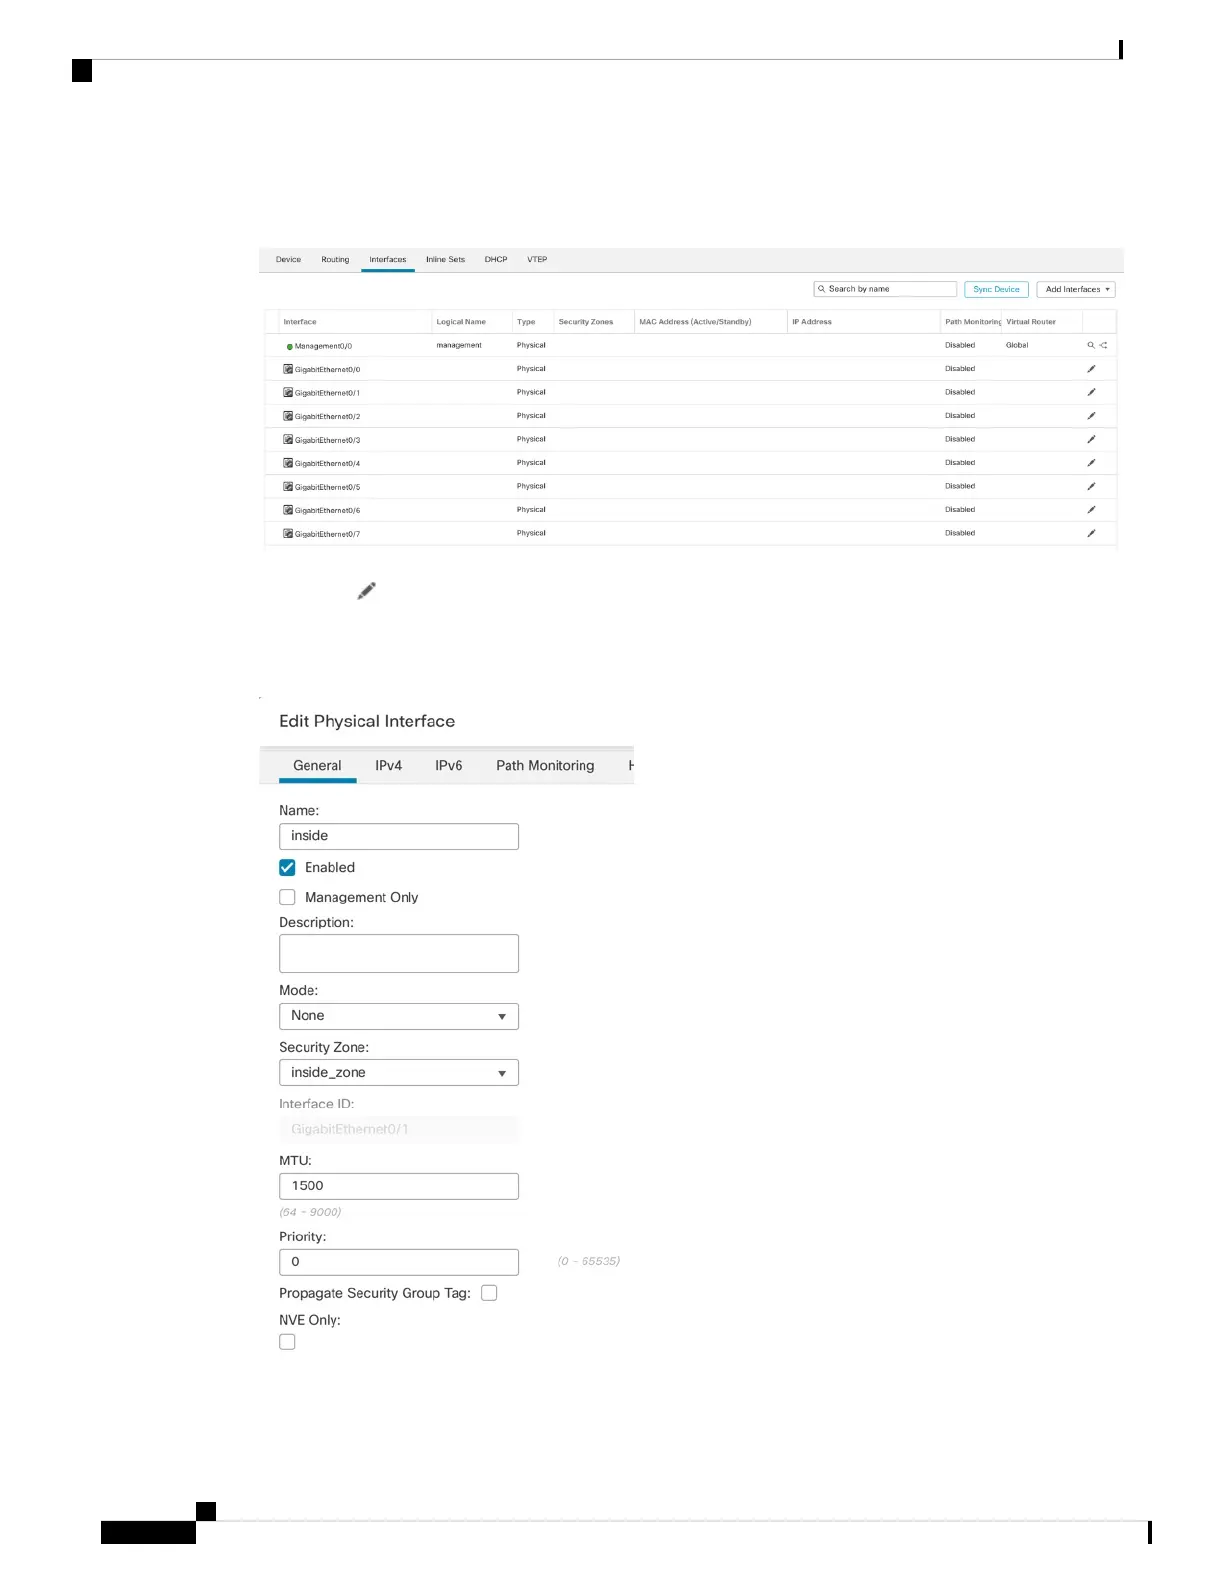Click the Name field containing inside
The width and height of the screenshot is (1224, 1584).
click(x=399, y=836)
